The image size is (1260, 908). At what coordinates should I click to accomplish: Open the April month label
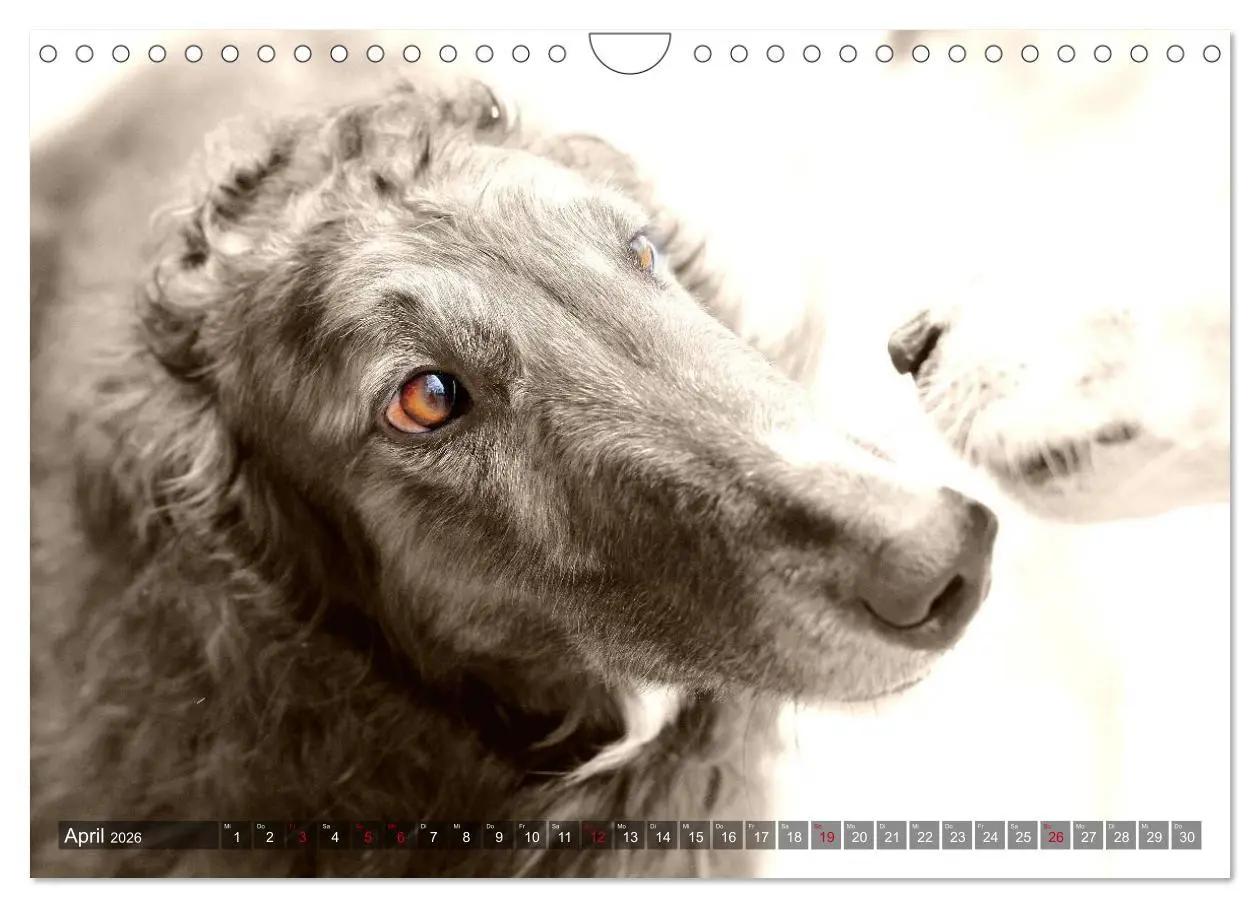(x=86, y=835)
